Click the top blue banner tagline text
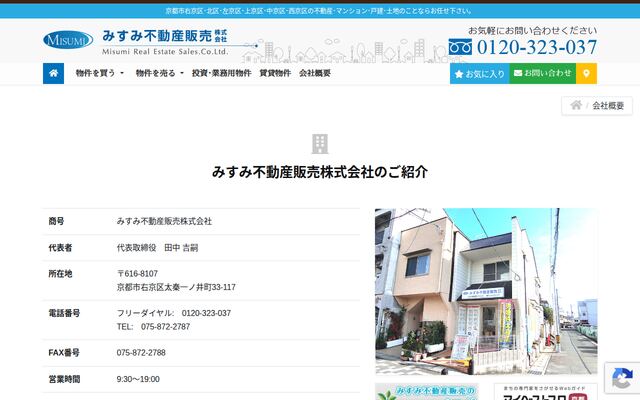 (x=319, y=11)
